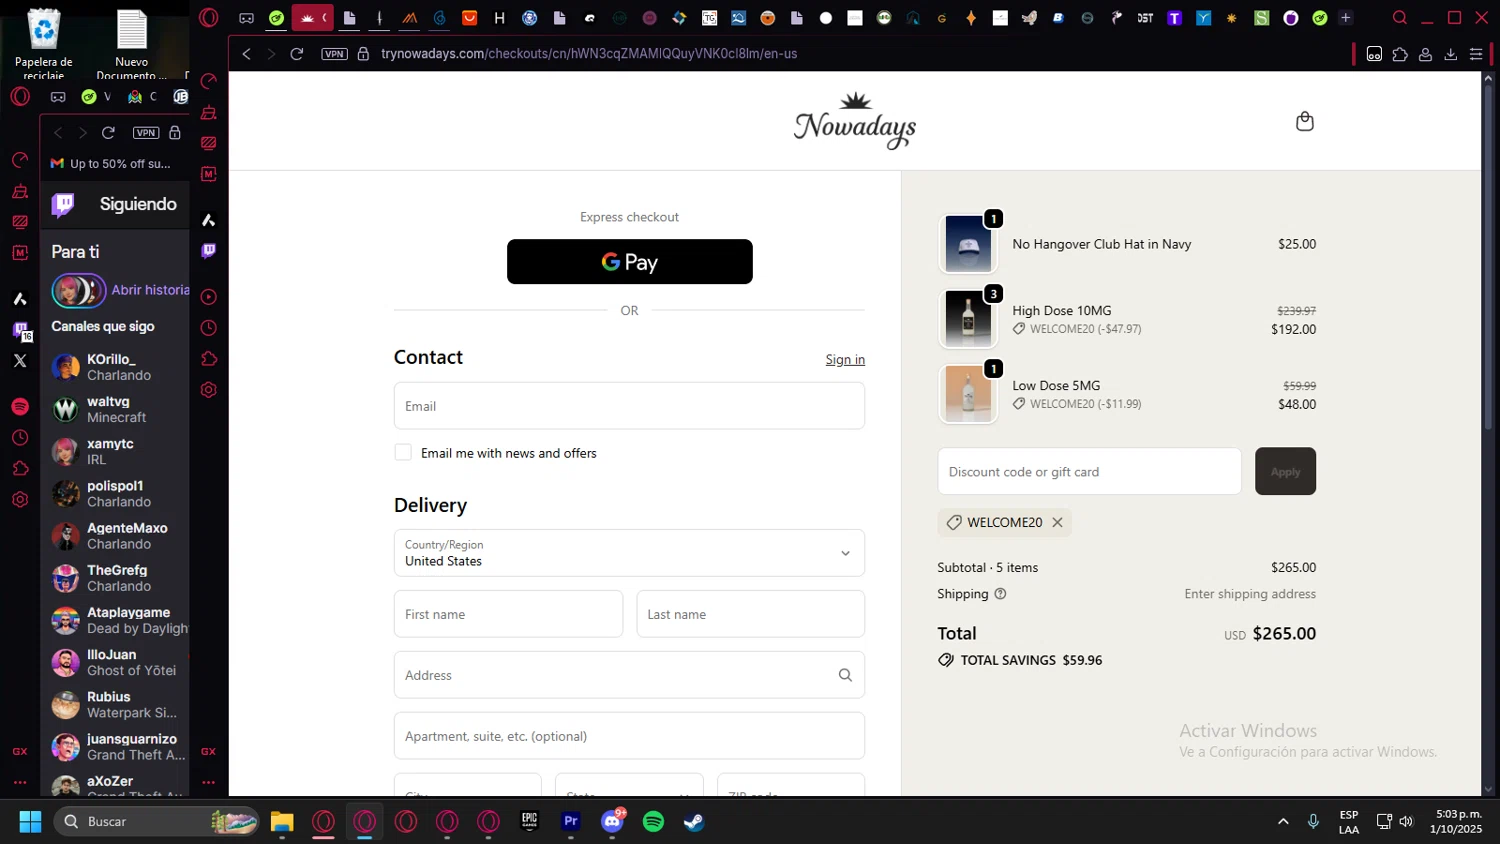1500x844 pixels.
Task: Open the search tabs magnifier icon
Action: [x=1400, y=18]
